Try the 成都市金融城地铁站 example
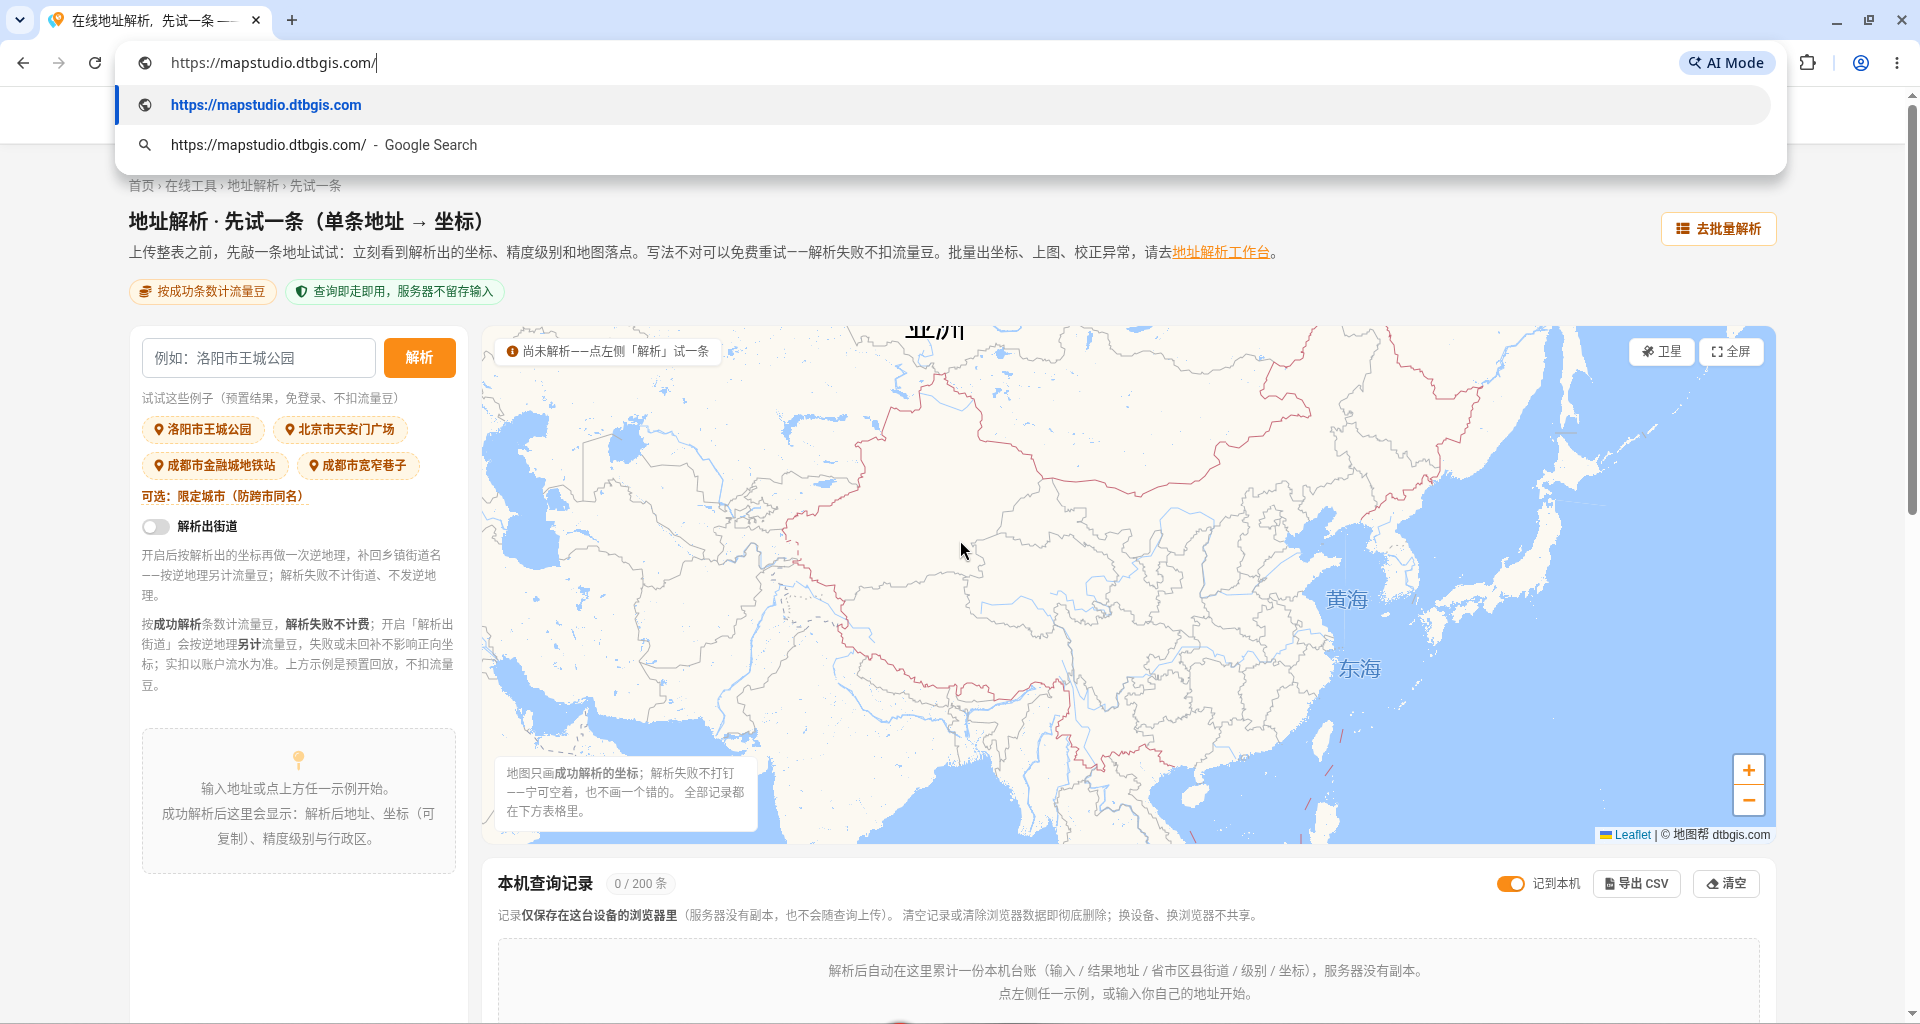 coord(215,466)
